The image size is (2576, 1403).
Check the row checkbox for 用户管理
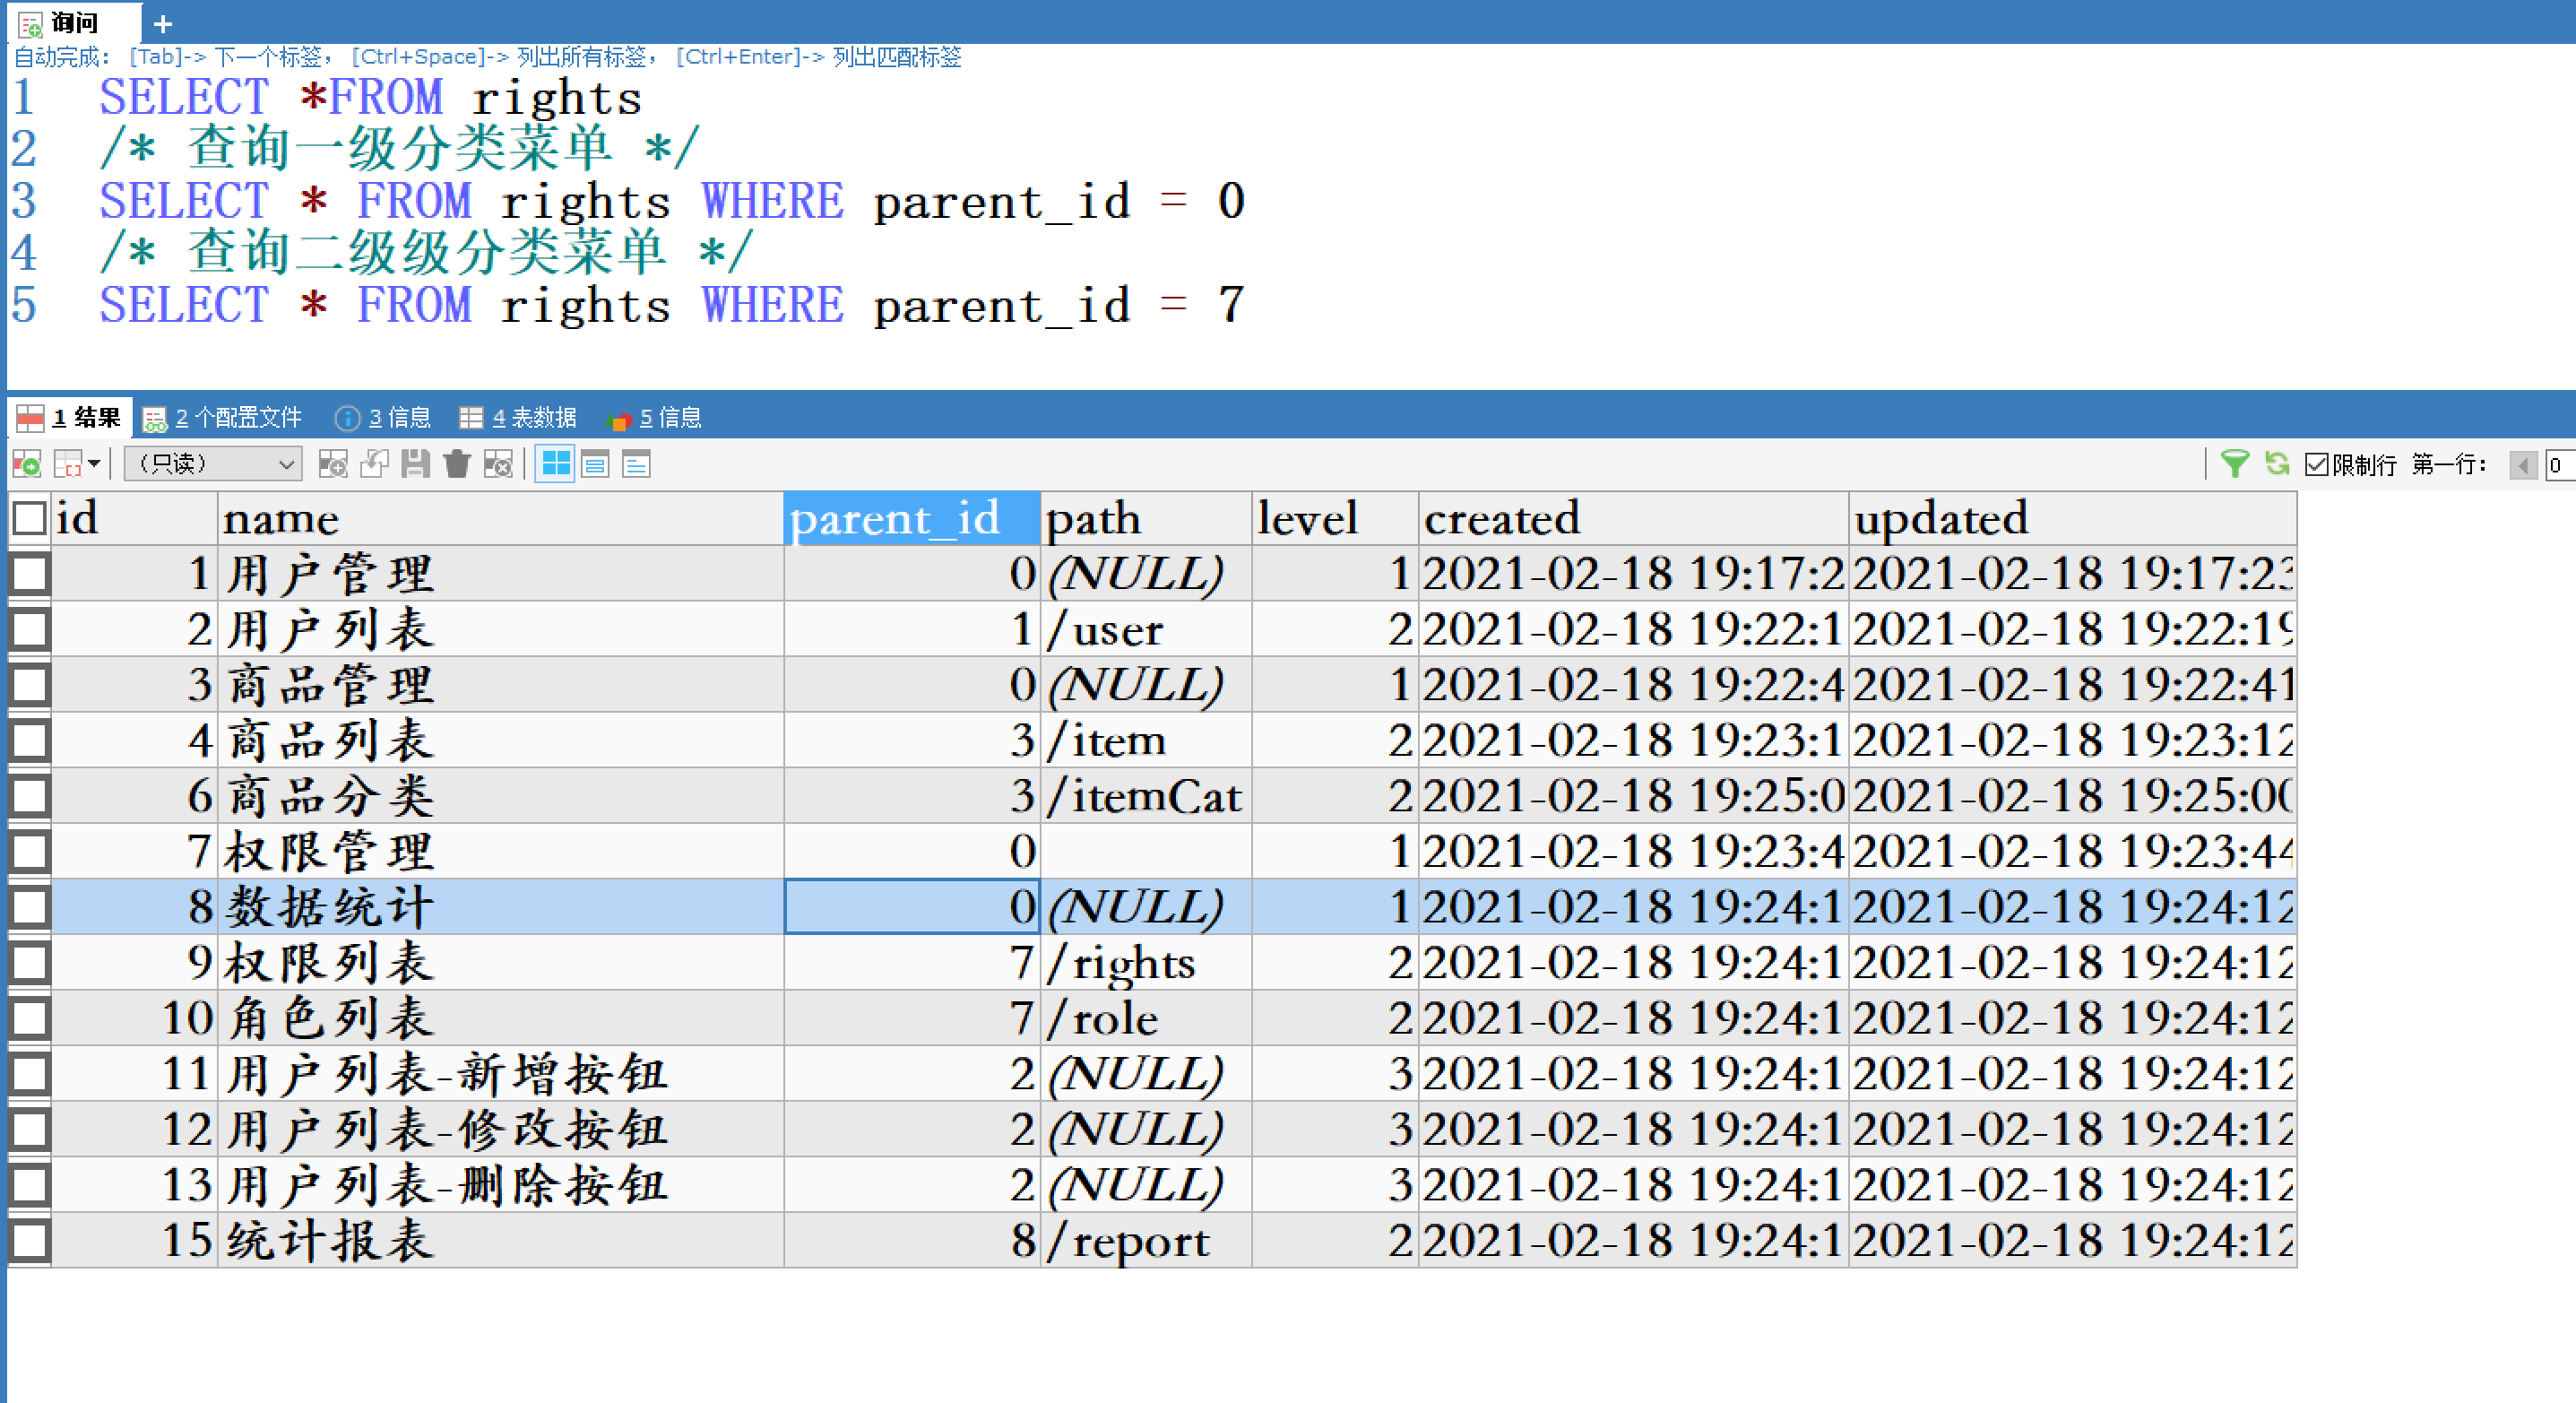[x=29, y=574]
